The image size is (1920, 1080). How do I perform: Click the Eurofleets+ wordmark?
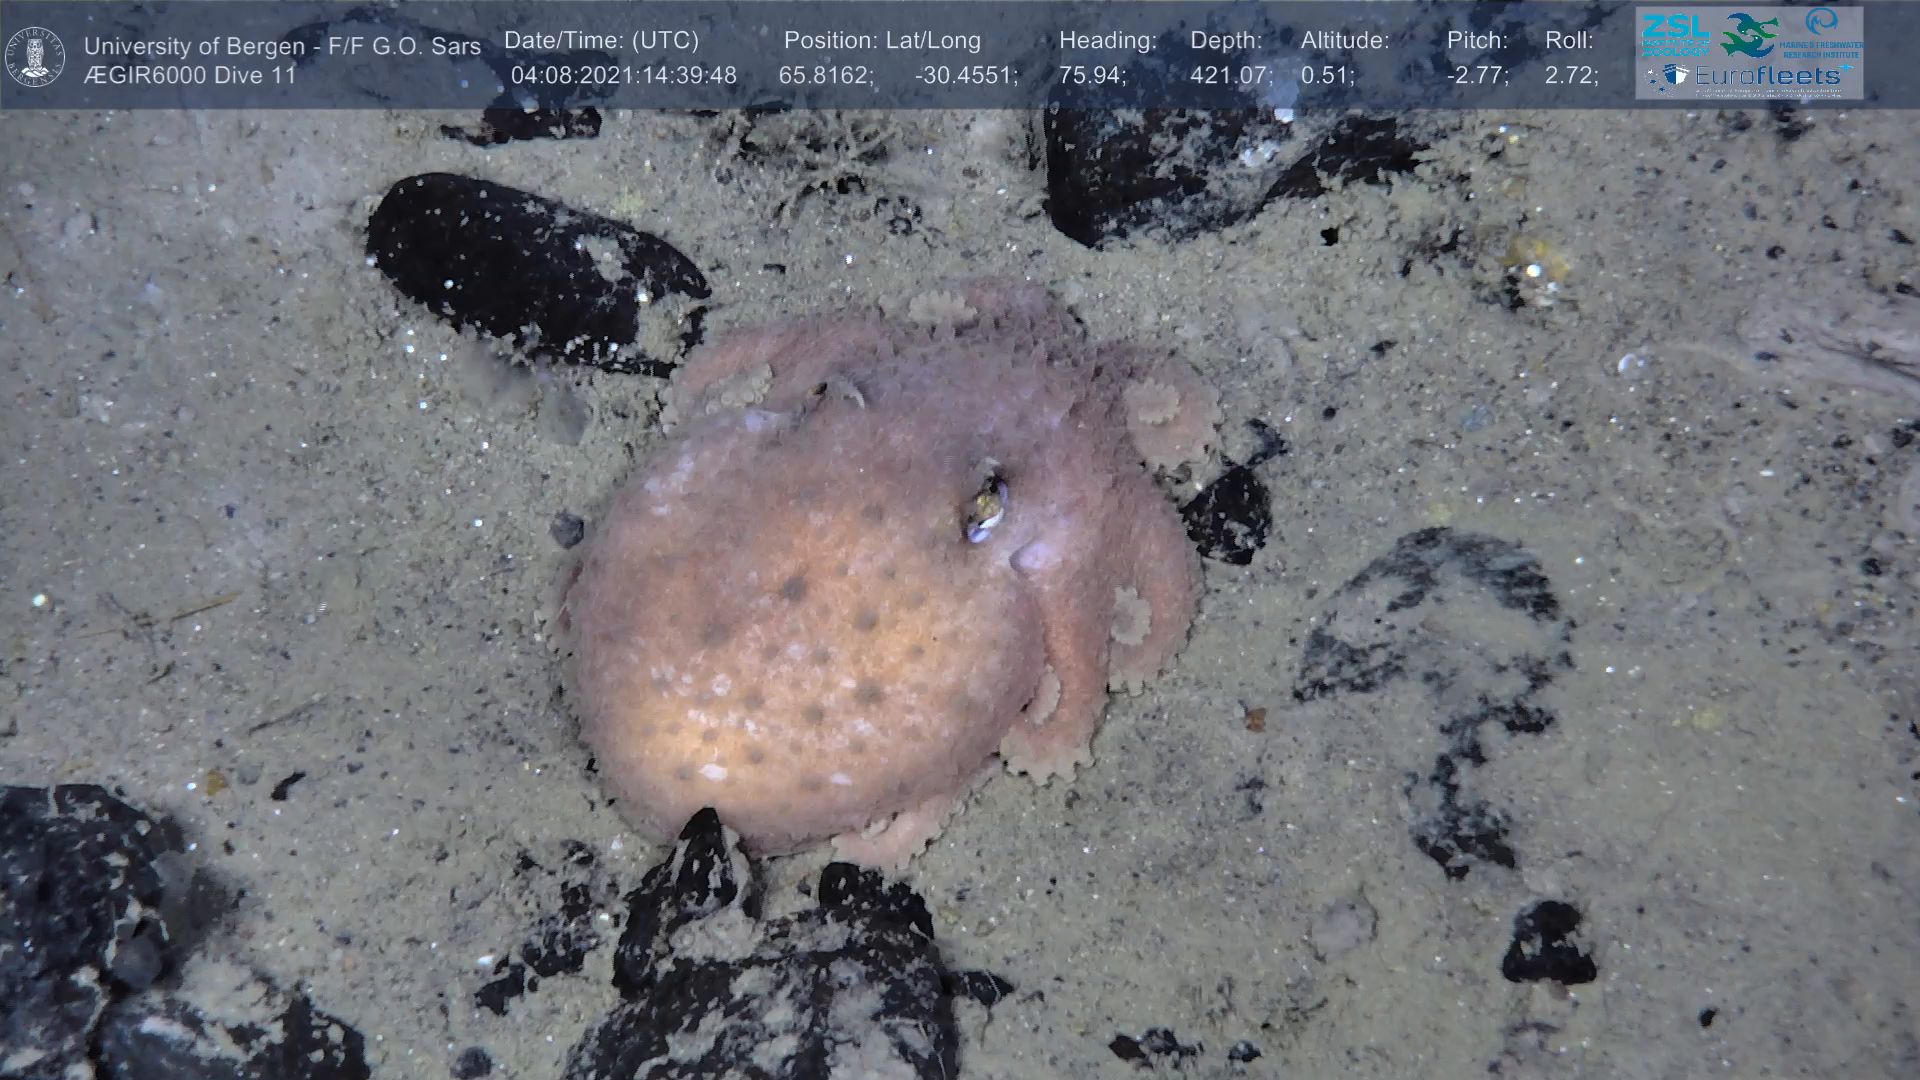(1772, 76)
